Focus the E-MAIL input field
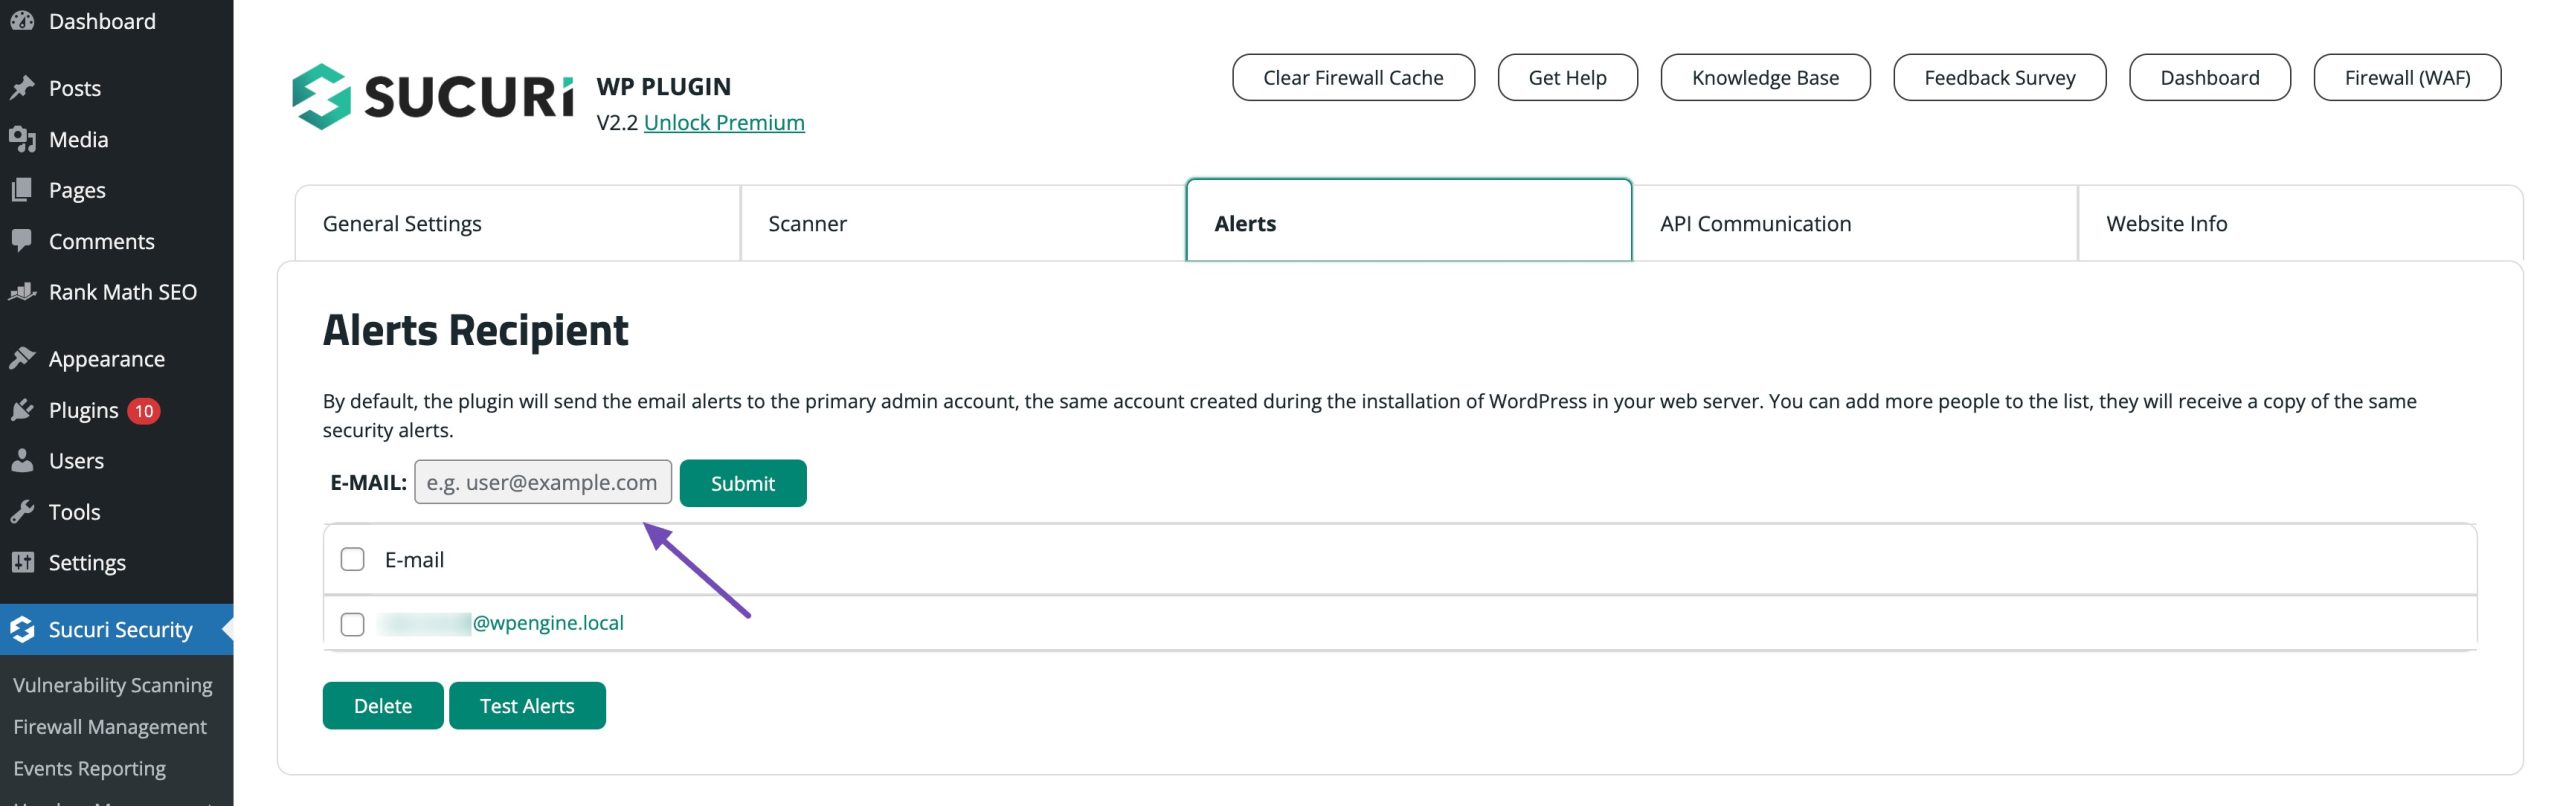This screenshot has width=2560, height=806. click(x=543, y=483)
